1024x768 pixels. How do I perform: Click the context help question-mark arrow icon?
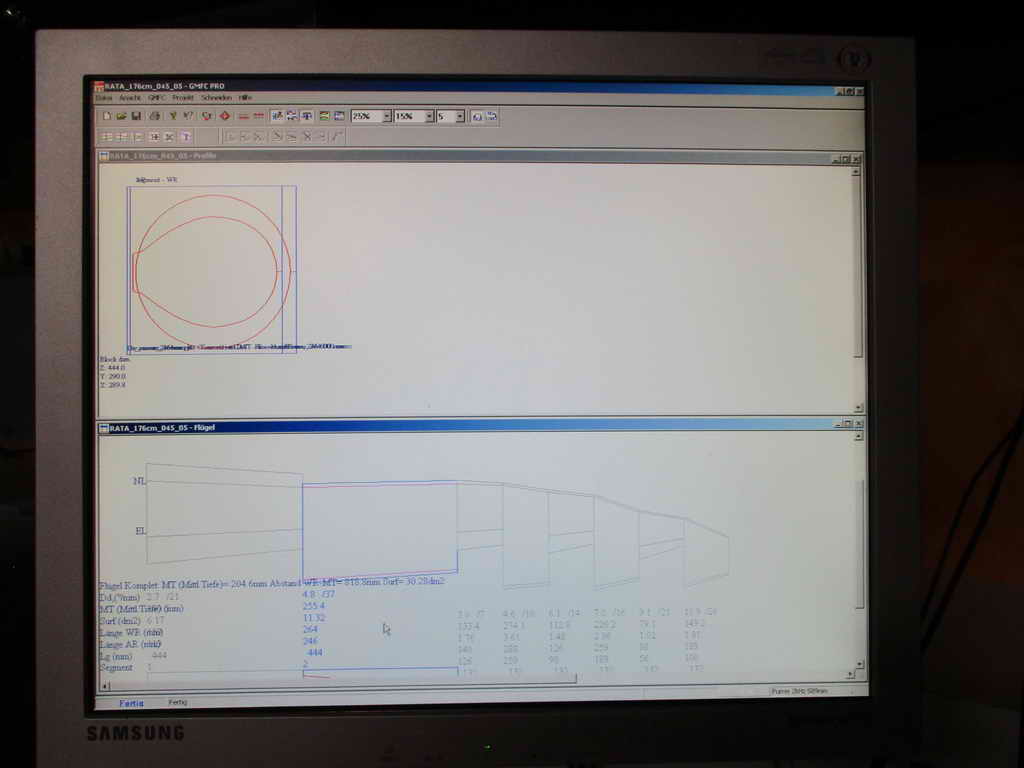(188, 116)
